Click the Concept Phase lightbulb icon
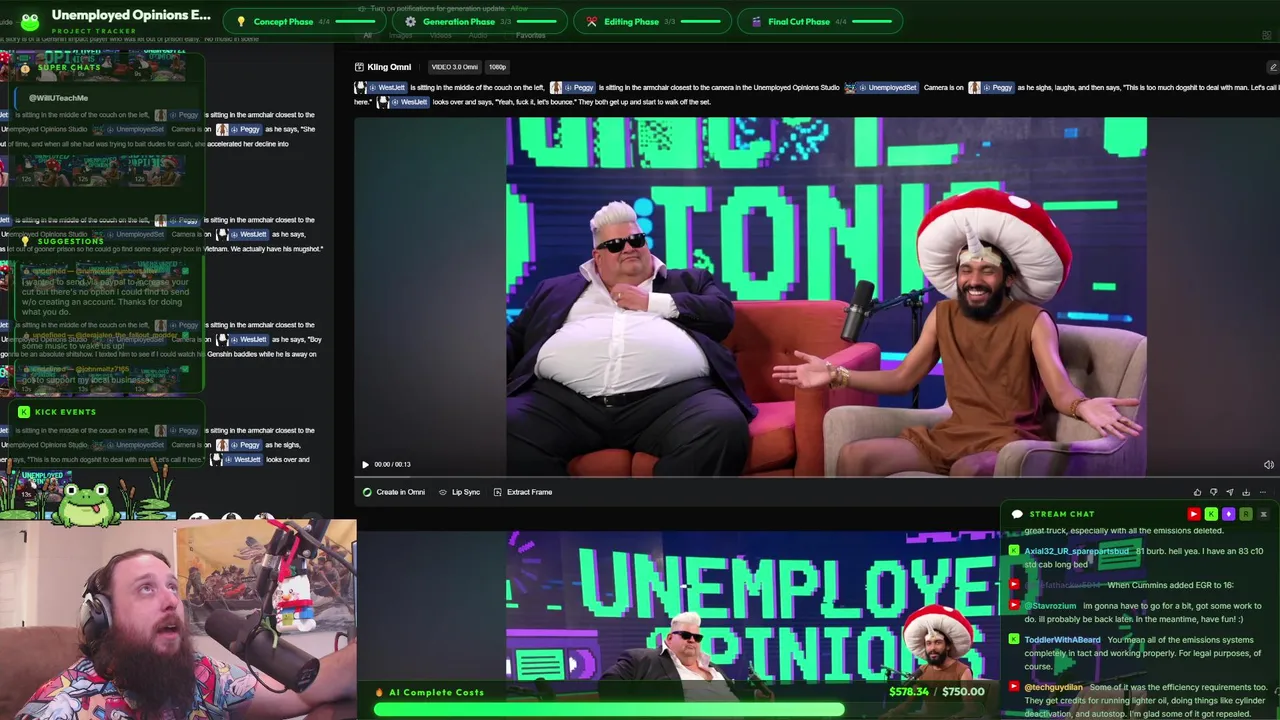 (241, 21)
